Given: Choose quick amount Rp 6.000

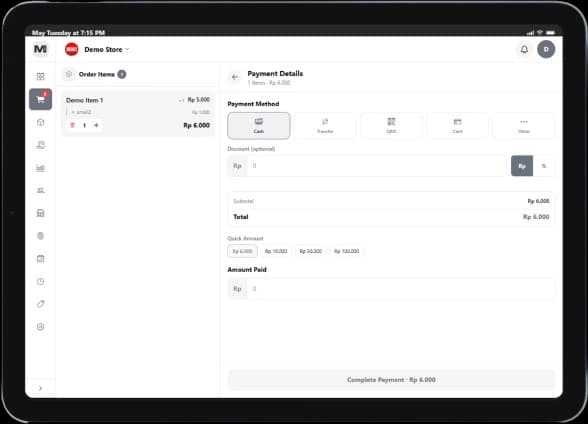Looking at the screenshot, I should [242, 251].
